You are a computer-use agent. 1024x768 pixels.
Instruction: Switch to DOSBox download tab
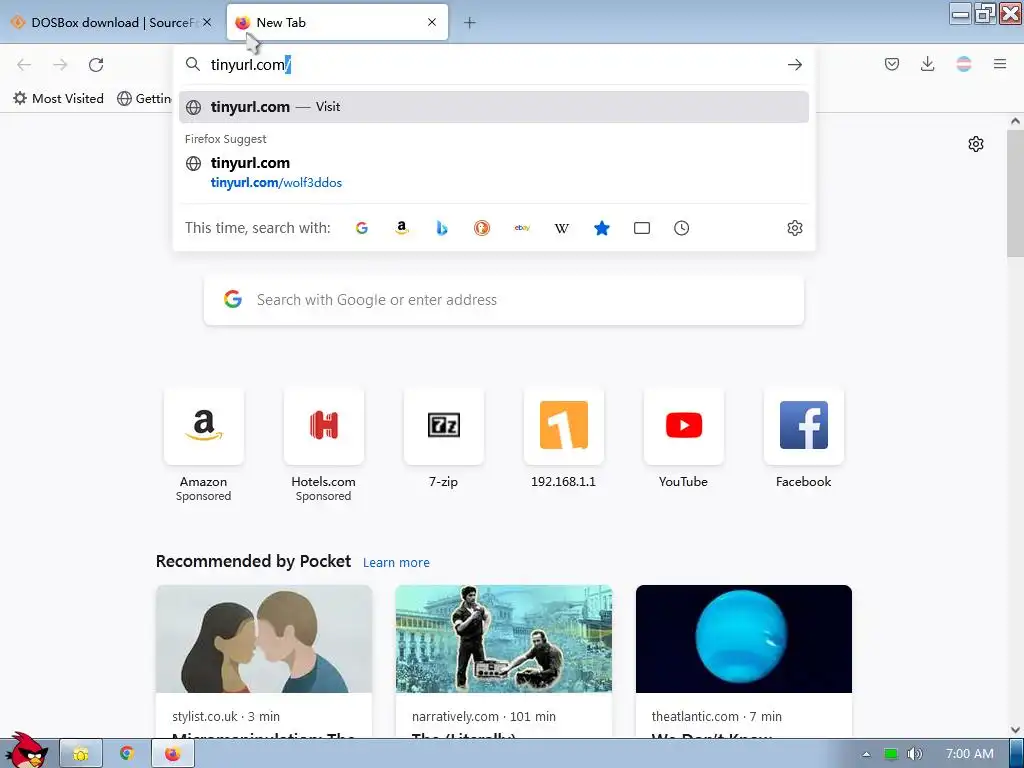111,23
